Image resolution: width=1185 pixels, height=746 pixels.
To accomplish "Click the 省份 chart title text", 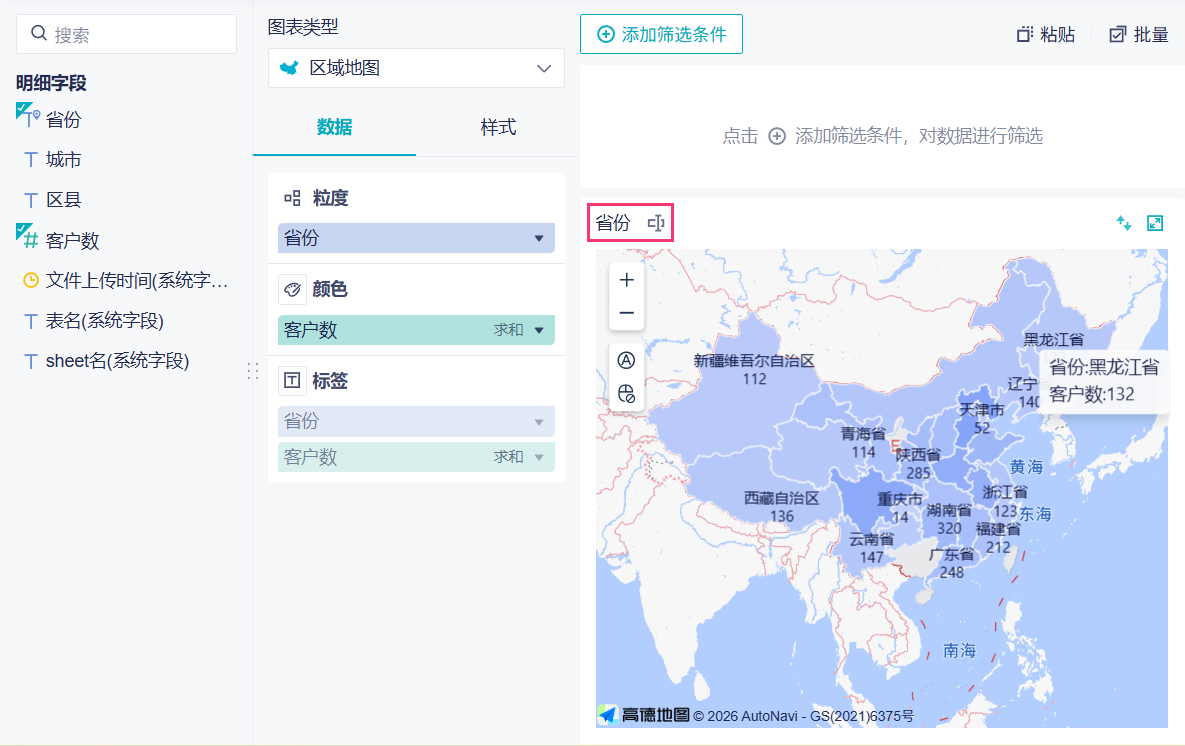I will coord(612,223).
